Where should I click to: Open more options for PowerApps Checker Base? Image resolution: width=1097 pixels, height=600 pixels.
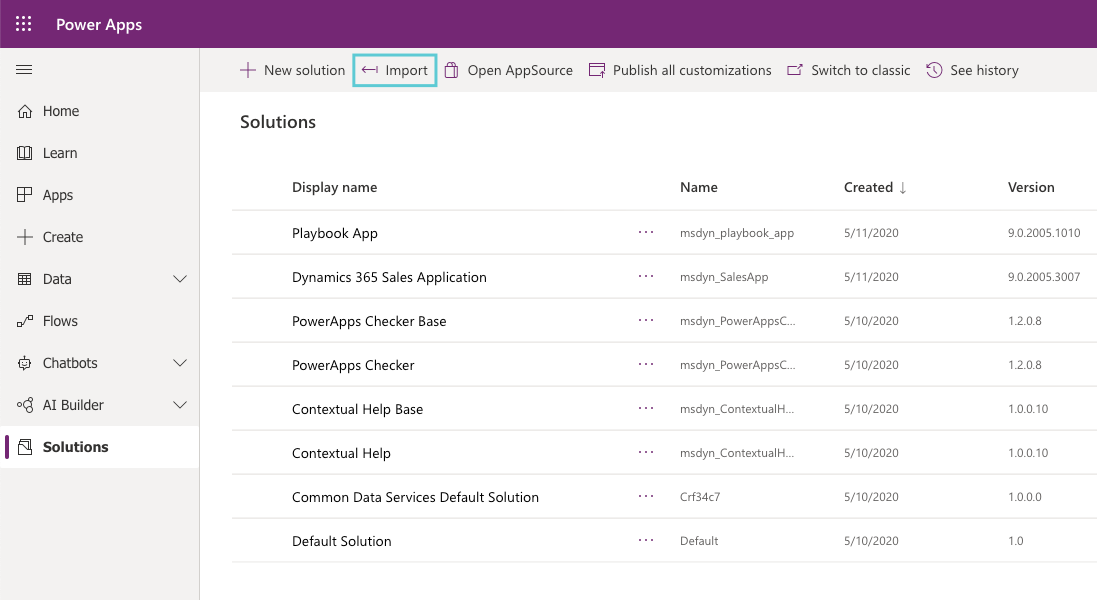coord(646,320)
